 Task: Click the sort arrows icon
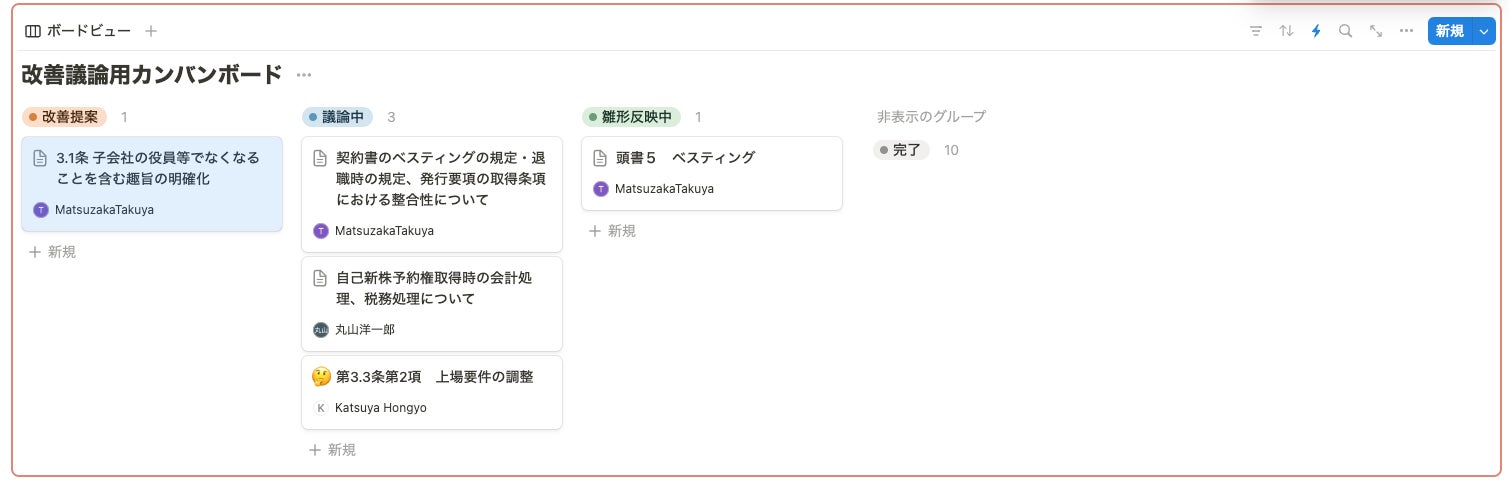[x=1286, y=31]
